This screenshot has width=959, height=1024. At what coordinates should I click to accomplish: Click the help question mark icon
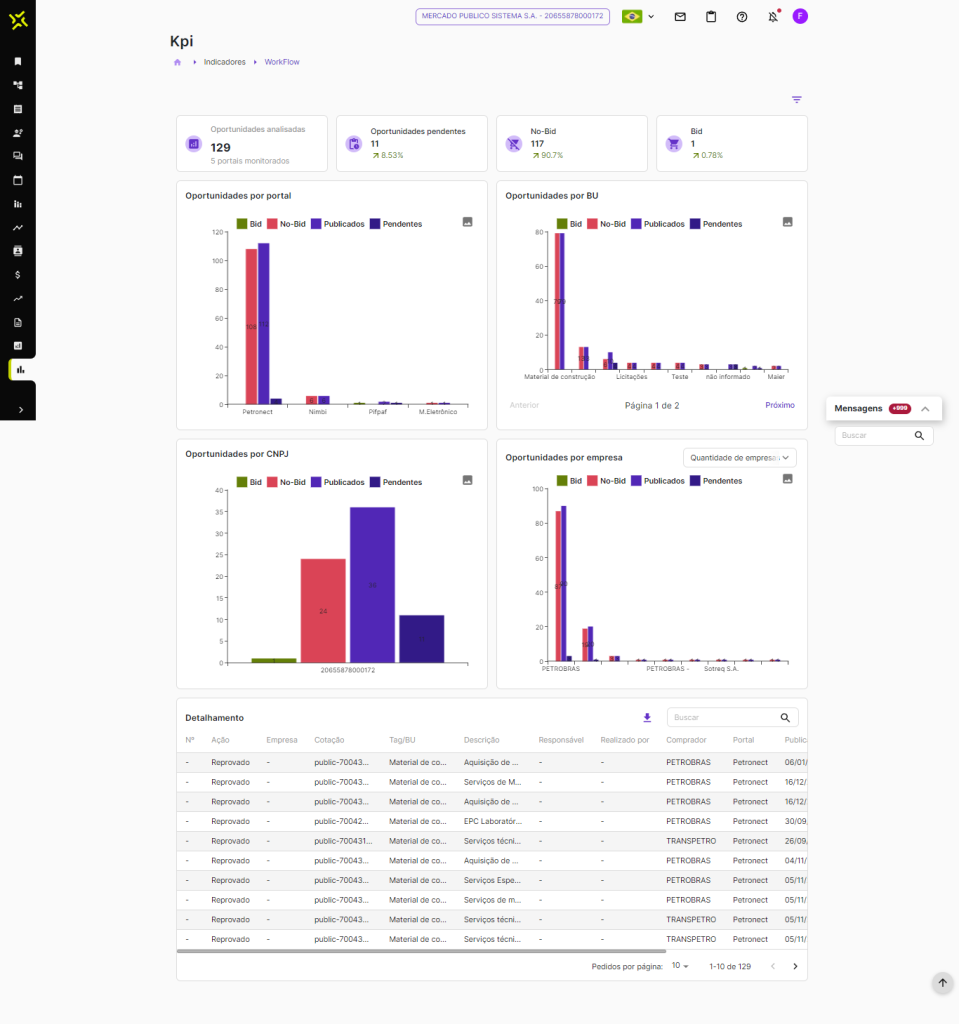[742, 16]
